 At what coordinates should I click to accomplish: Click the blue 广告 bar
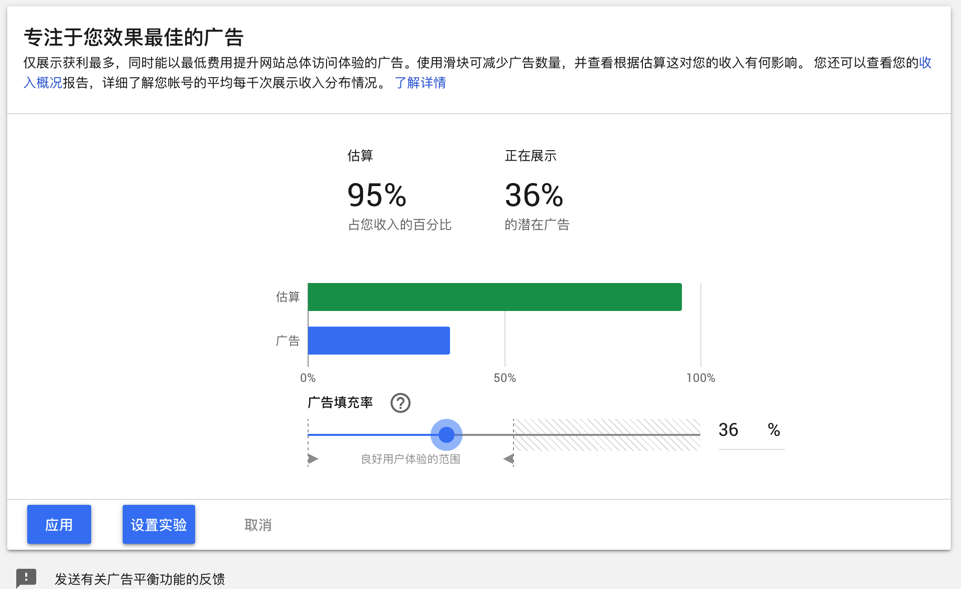[379, 341]
